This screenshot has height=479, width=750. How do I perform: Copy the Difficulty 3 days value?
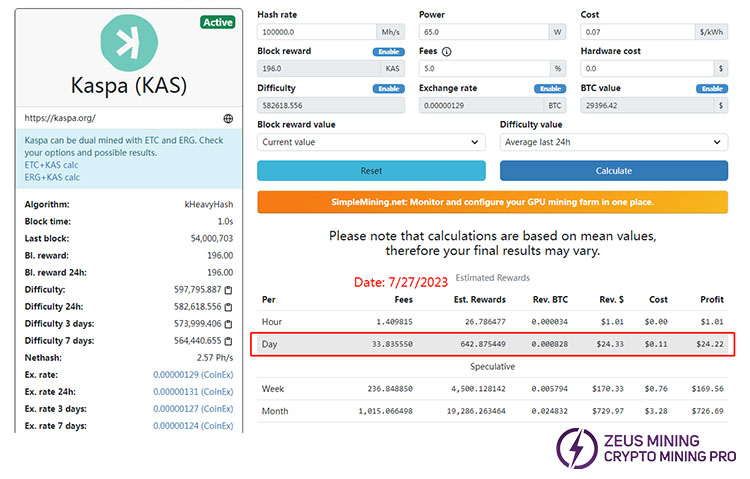[228, 323]
